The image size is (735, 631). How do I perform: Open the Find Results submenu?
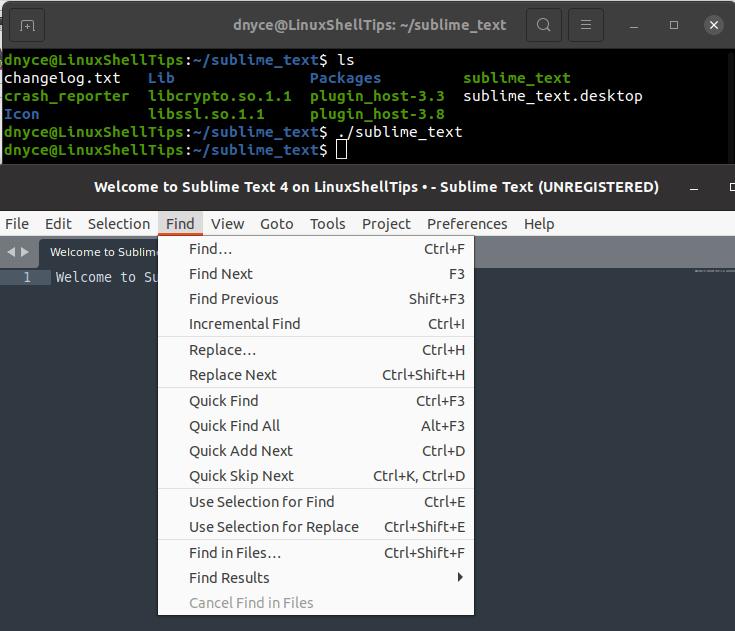(316, 578)
